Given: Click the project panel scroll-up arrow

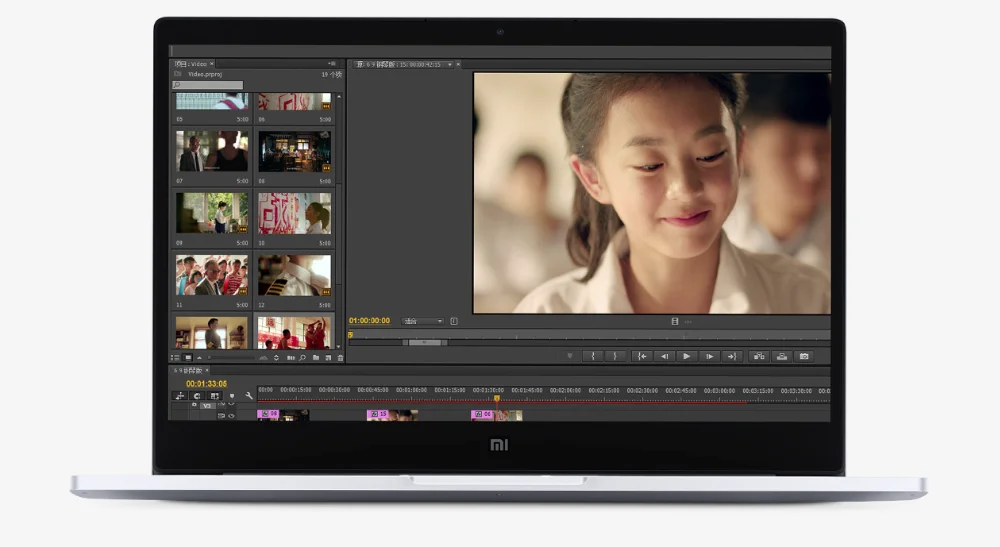Looking at the screenshot, I should [339, 97].
